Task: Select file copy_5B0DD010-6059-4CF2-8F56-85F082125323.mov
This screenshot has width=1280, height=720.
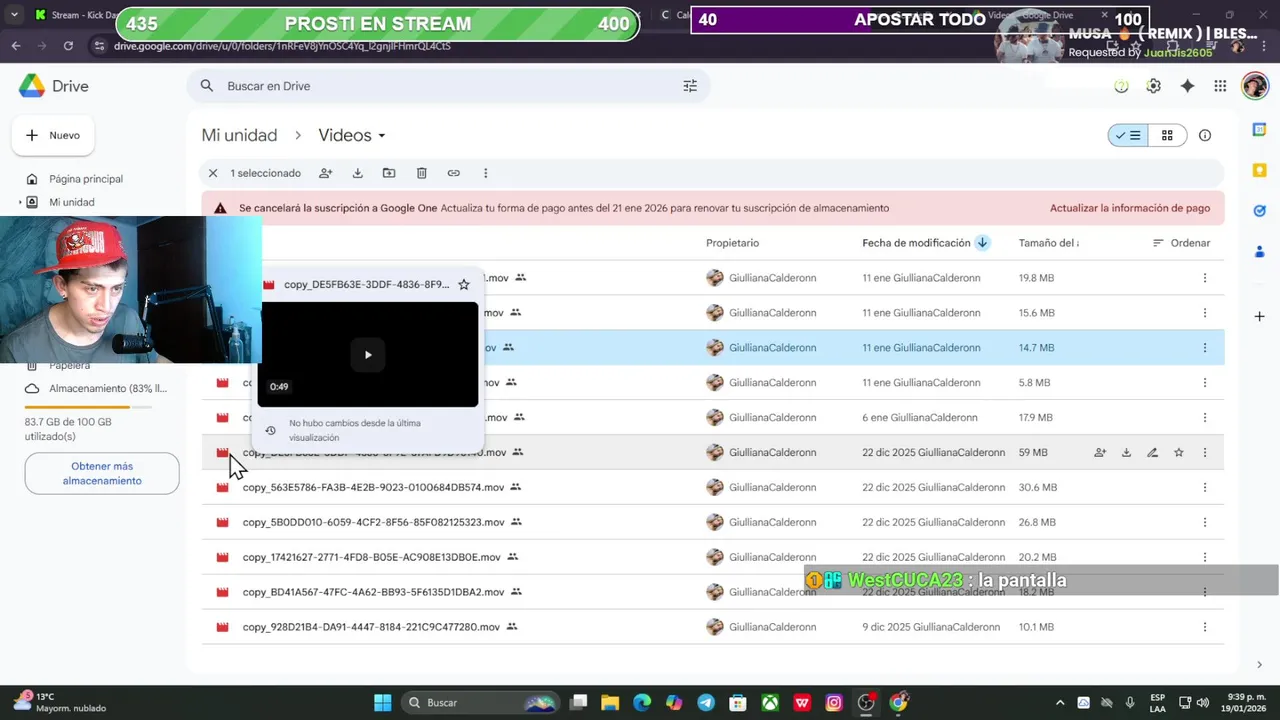Action: pos(374,522)
